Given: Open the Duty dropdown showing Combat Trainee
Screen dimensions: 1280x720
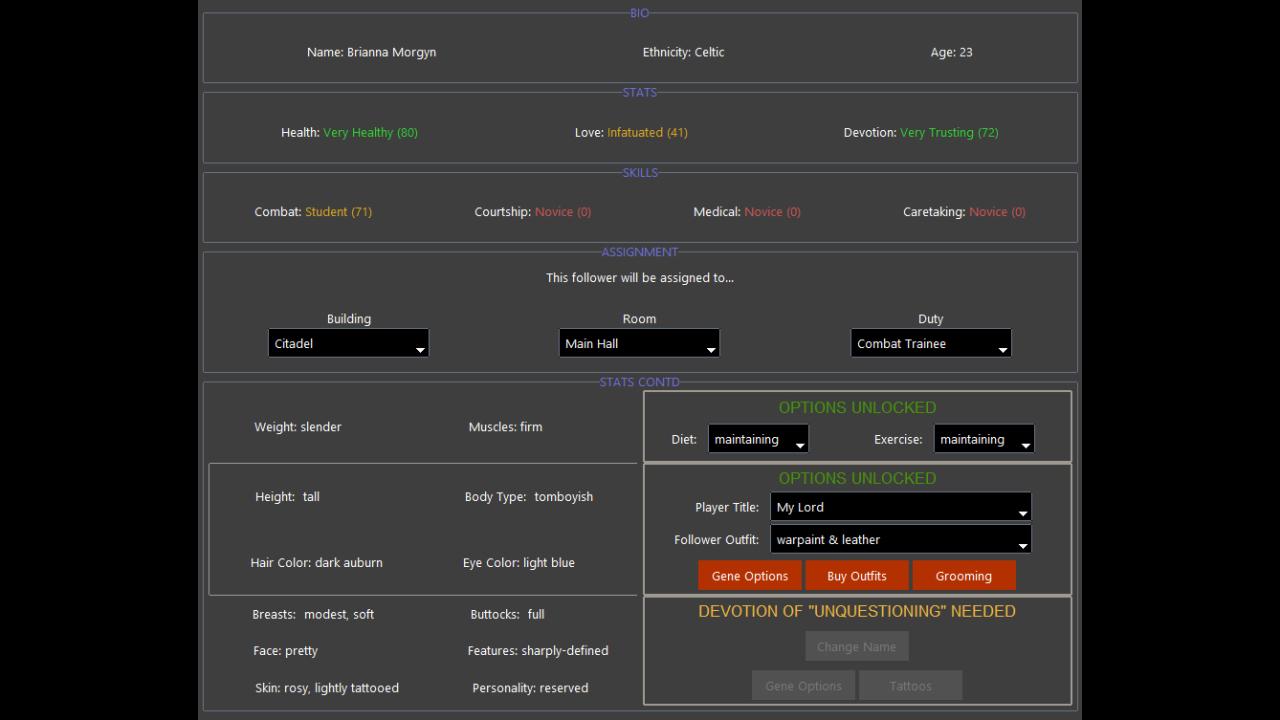Looking at the screenshot, I should click(x=931, y=343).
